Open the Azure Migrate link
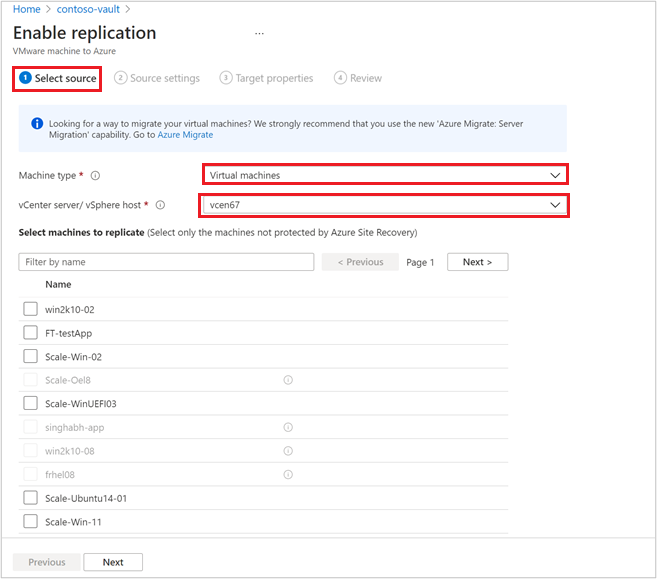Image resolution: width=657 pixels, height=579 pixels. tap(185, 135)
